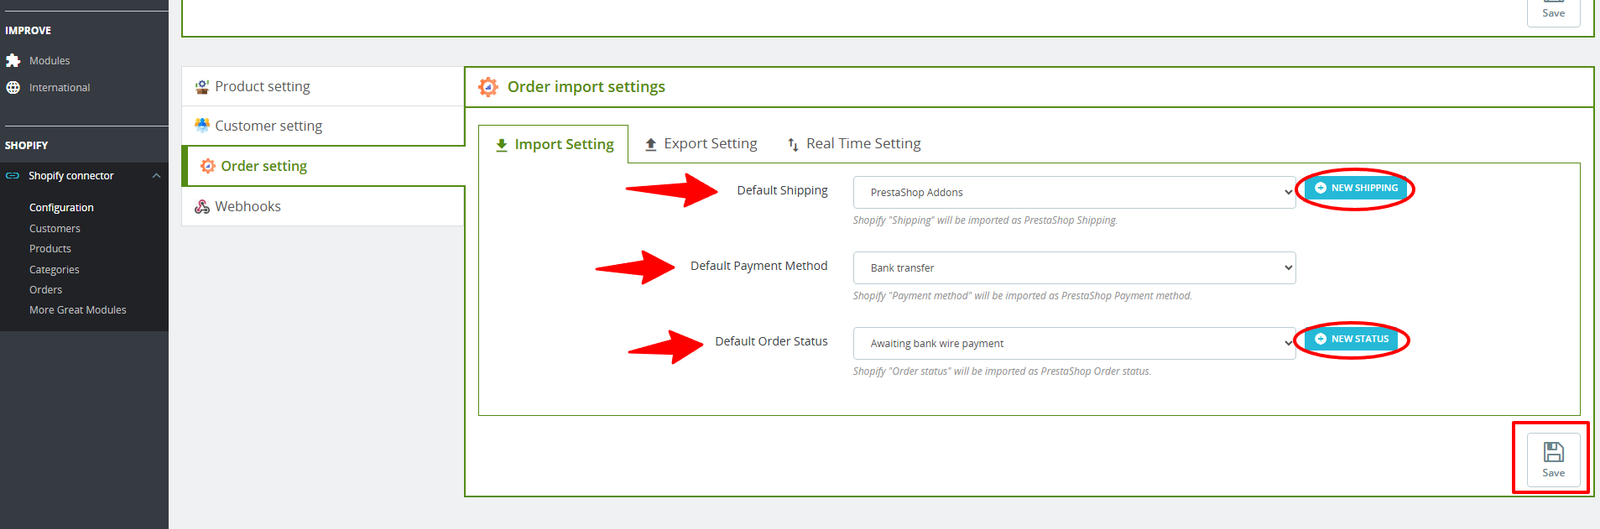
Task: Click the Real Time Setting arrows icon
Action: (793, 145)
